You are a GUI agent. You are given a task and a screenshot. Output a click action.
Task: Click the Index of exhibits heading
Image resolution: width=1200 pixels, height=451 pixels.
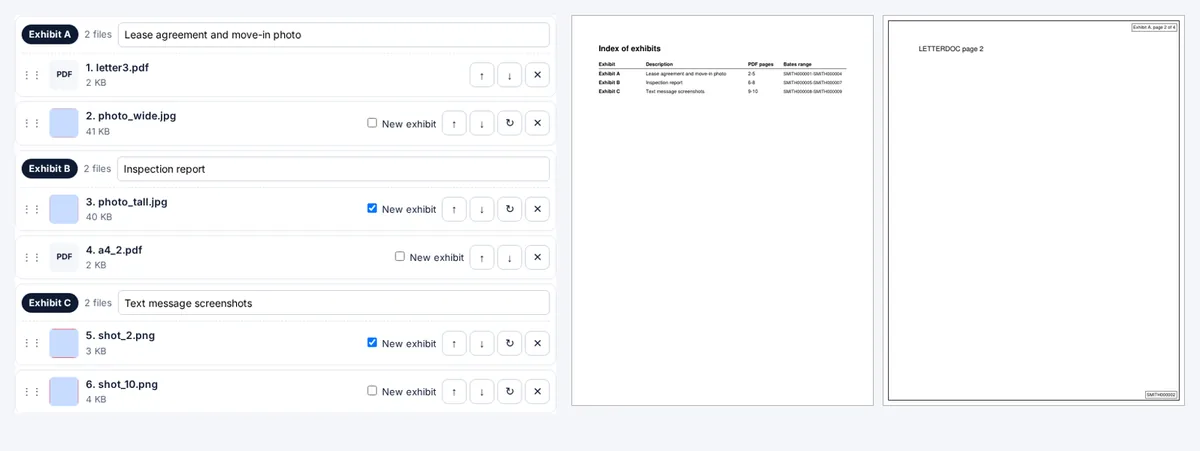(629, 48)
